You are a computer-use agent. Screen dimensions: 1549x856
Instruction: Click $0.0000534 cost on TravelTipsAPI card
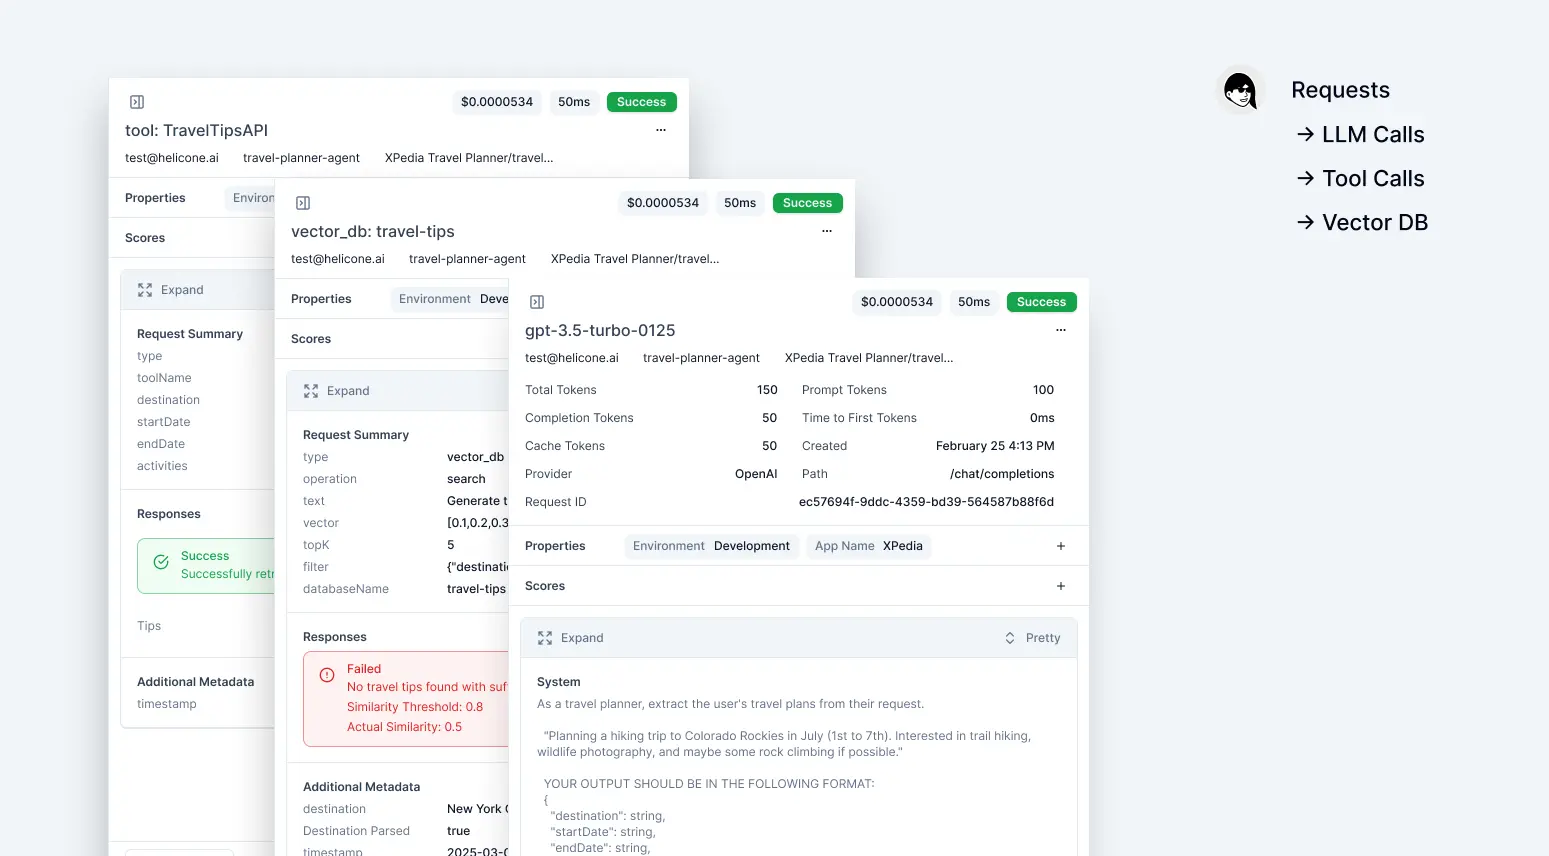tap(497, 102)
